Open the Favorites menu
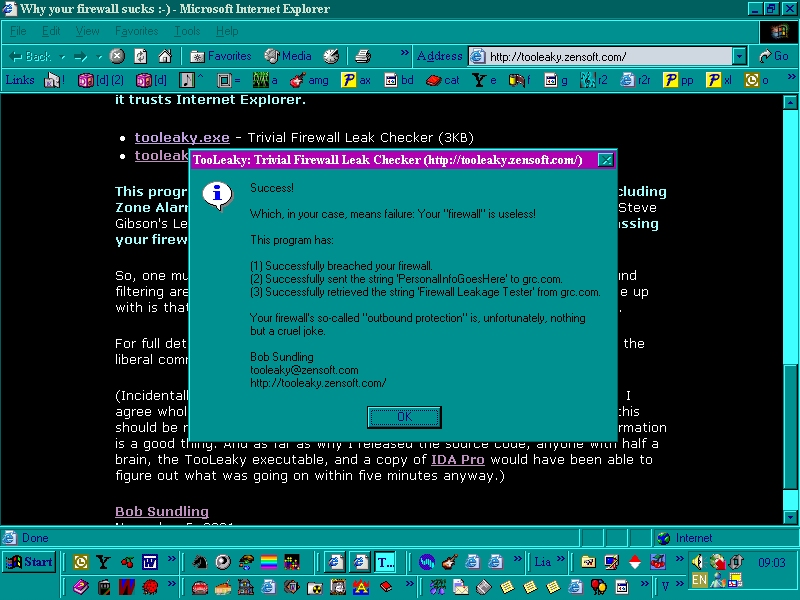 [x=136, y=31]
